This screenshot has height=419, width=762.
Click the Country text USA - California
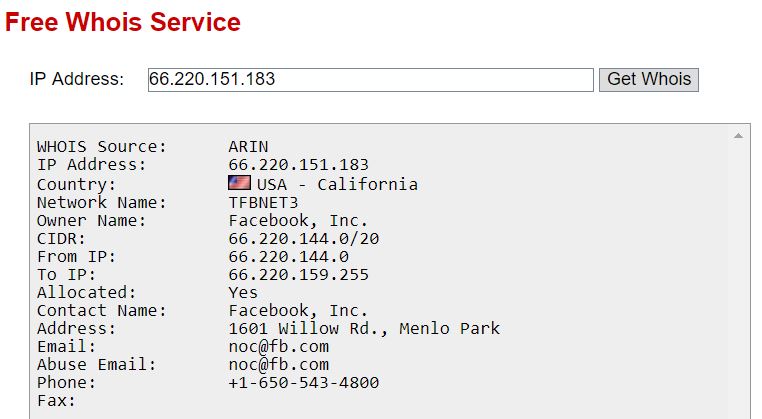point(337,185)
